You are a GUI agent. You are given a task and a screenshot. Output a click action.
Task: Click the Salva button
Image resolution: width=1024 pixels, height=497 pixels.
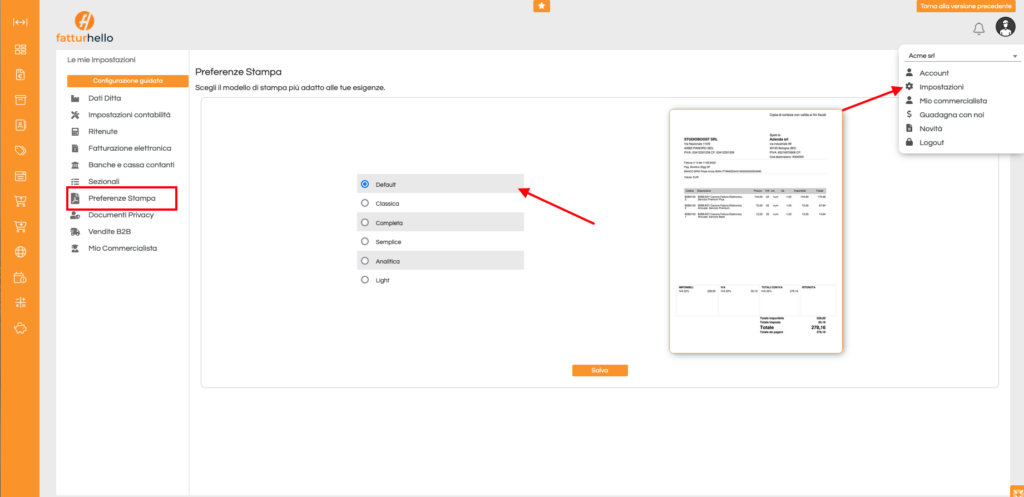(600, 370)
